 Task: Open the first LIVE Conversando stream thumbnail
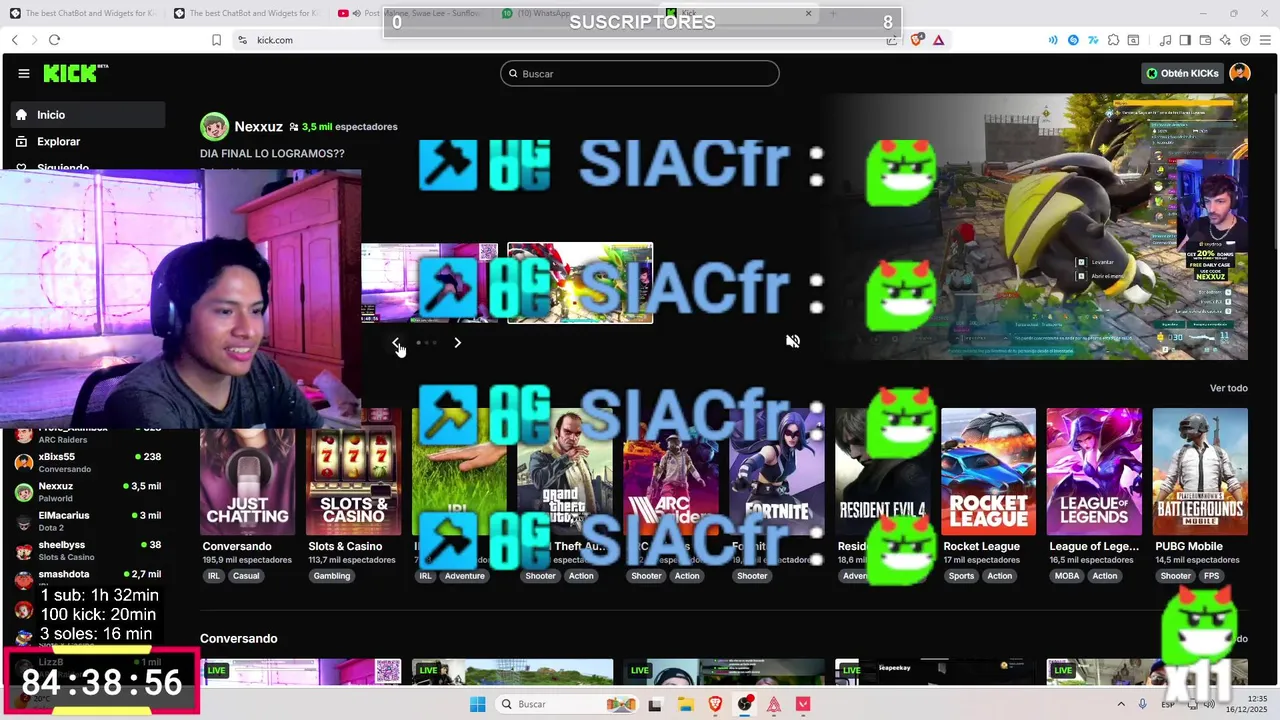(x=300, y=672)
